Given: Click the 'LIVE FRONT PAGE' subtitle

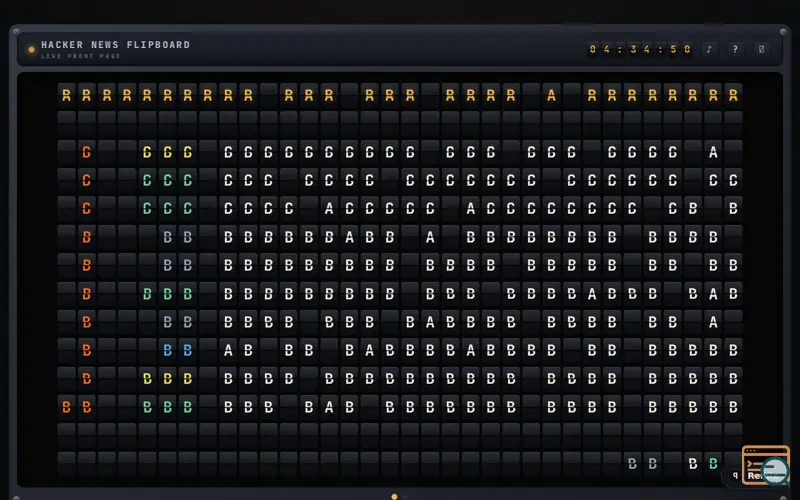Looking at the screenshot, I should (81, 56).
